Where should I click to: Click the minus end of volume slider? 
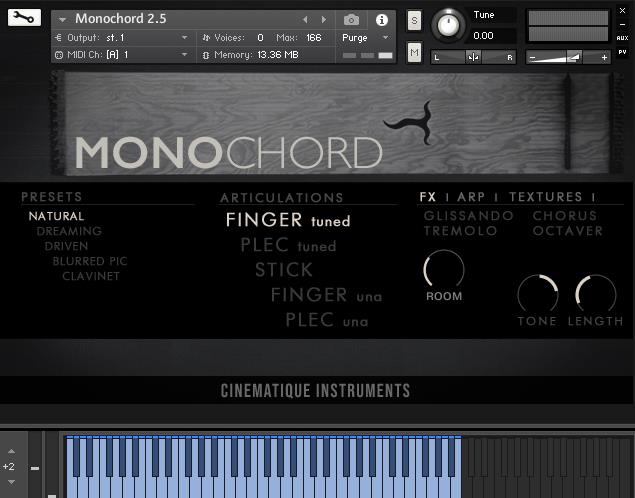(x=533, y=57)
